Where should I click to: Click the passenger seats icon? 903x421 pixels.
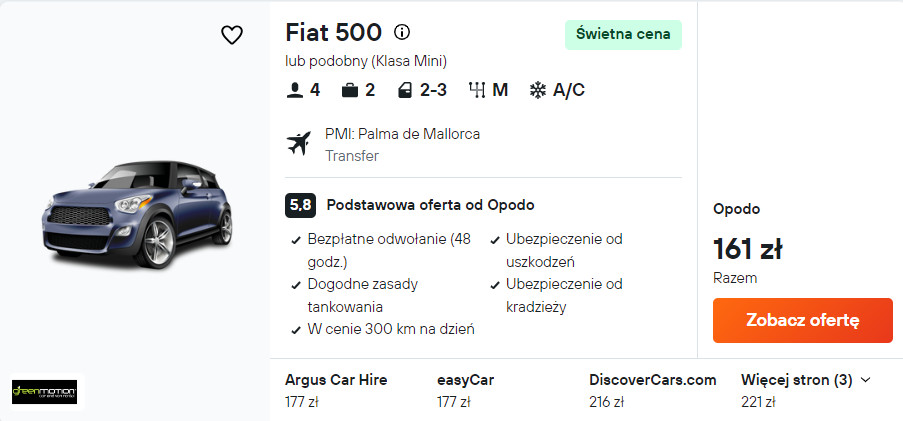tap(295, 90)
